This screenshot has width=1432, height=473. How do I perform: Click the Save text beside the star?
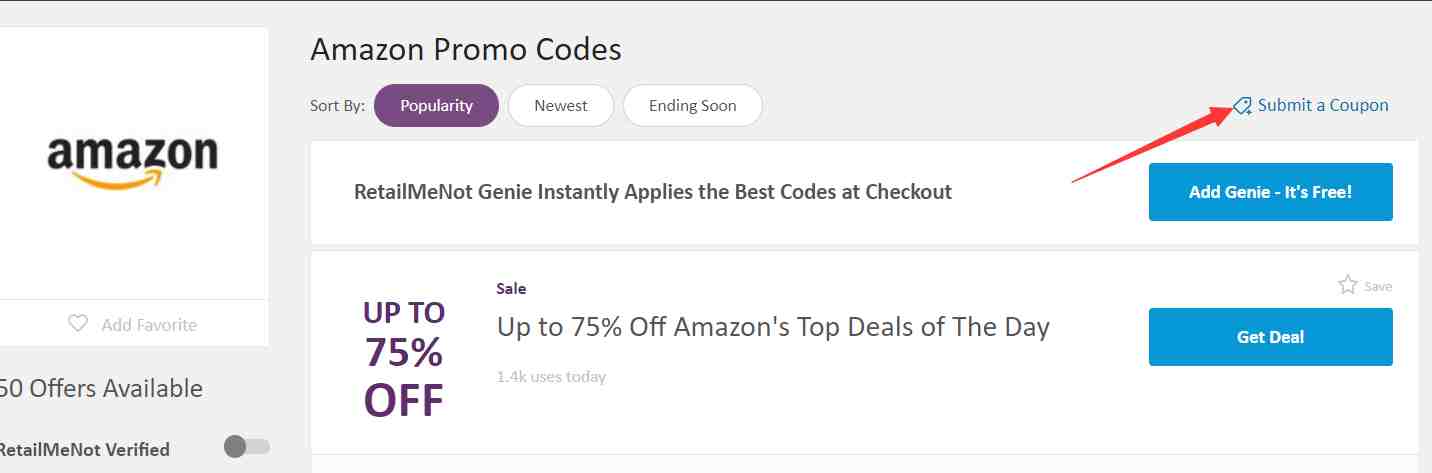click(1378, 286)
